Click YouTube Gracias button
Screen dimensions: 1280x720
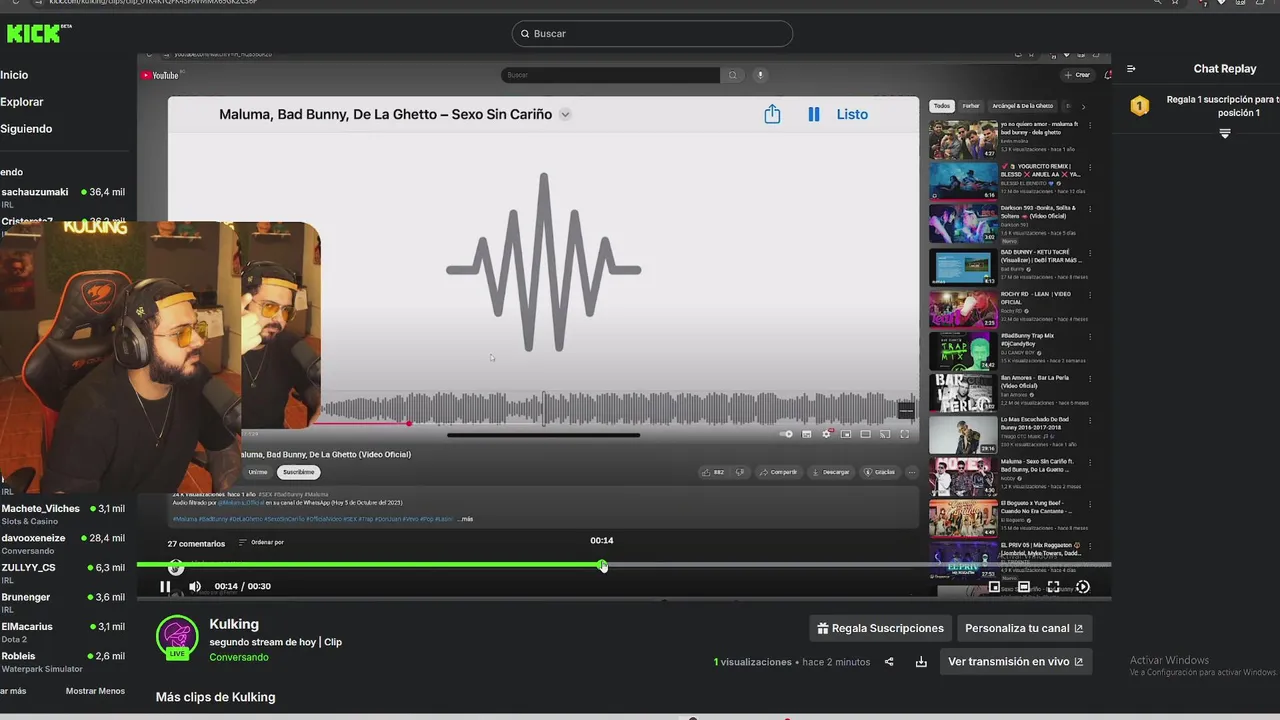(x=880, y=472)
